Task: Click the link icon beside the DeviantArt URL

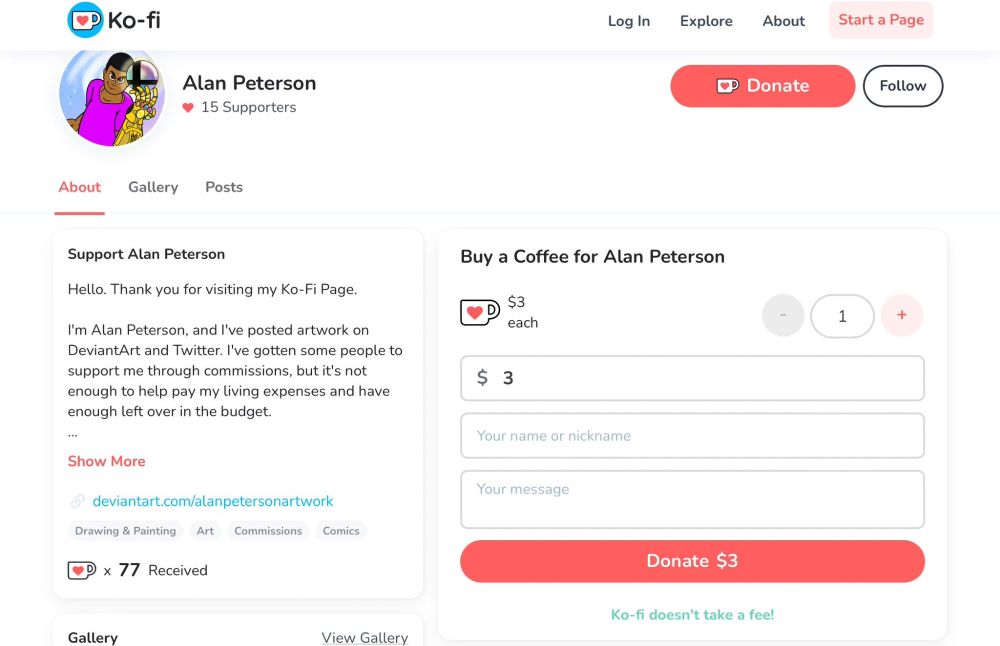Action: click(x=78, y=502)
